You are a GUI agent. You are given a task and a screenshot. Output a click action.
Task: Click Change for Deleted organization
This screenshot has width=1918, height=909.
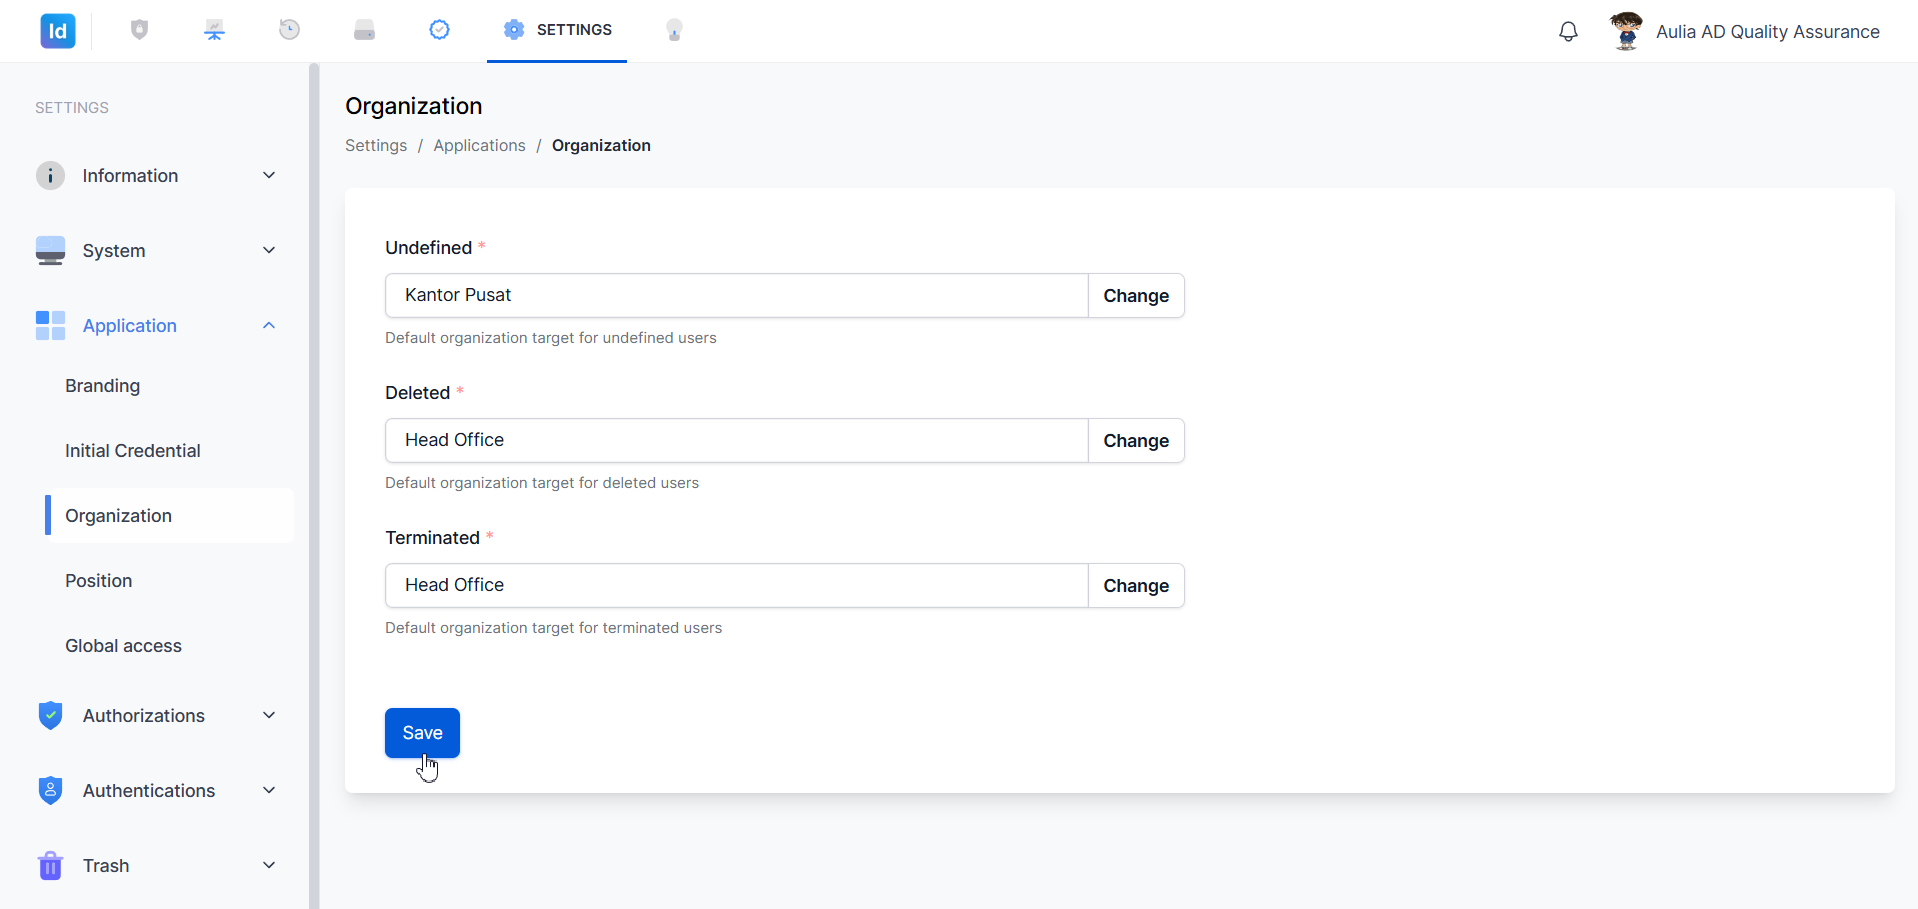click(1136, 441)
